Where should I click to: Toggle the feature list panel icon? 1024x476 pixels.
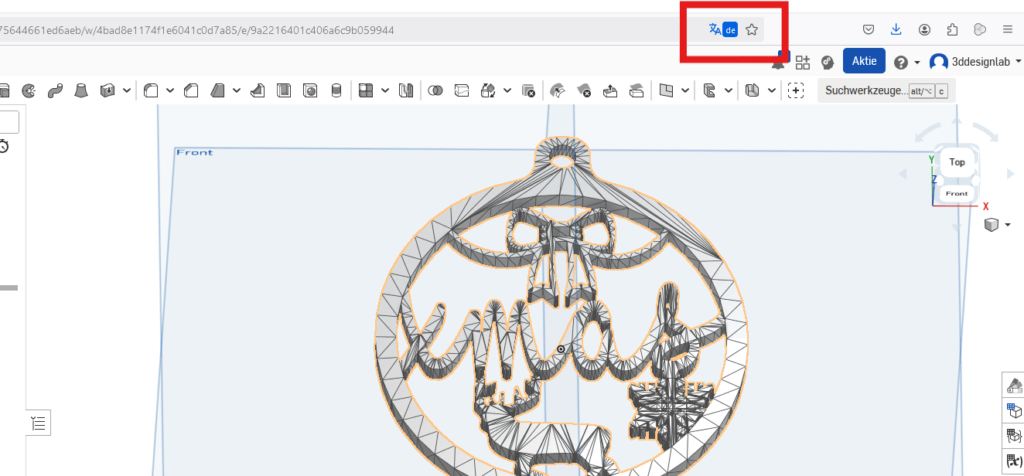pyautogui.click(x=39, y=424)
